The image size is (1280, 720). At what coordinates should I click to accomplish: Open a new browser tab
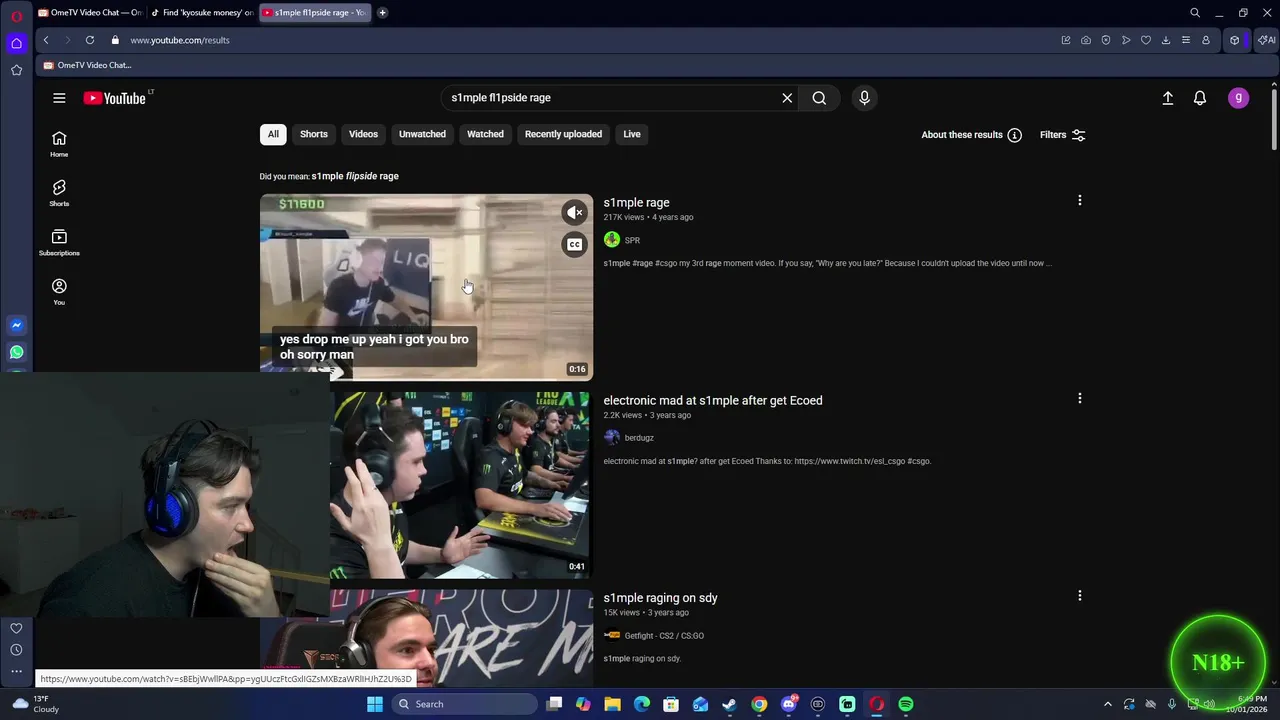click(x=382, y=13)
